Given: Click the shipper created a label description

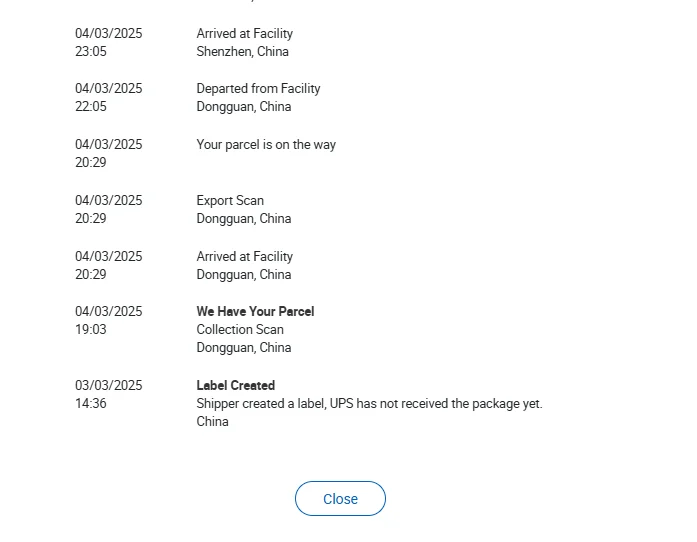Looking at the screenshot, I should tap(369, 403).
